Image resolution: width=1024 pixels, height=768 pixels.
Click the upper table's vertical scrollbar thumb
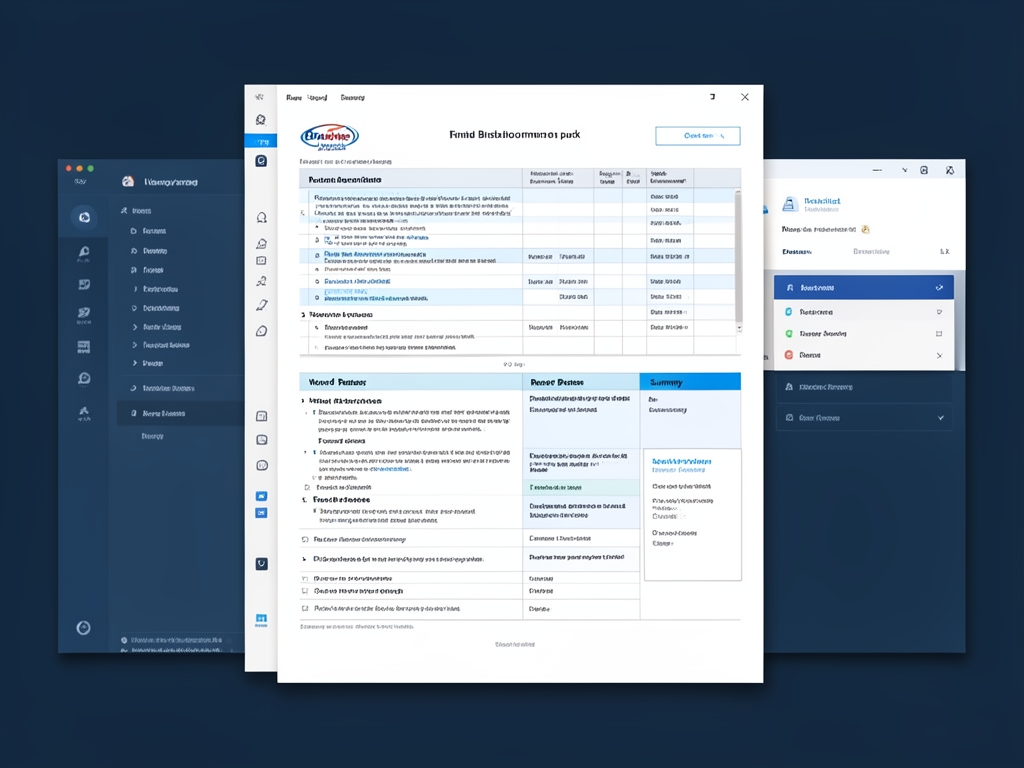point(739,255)
